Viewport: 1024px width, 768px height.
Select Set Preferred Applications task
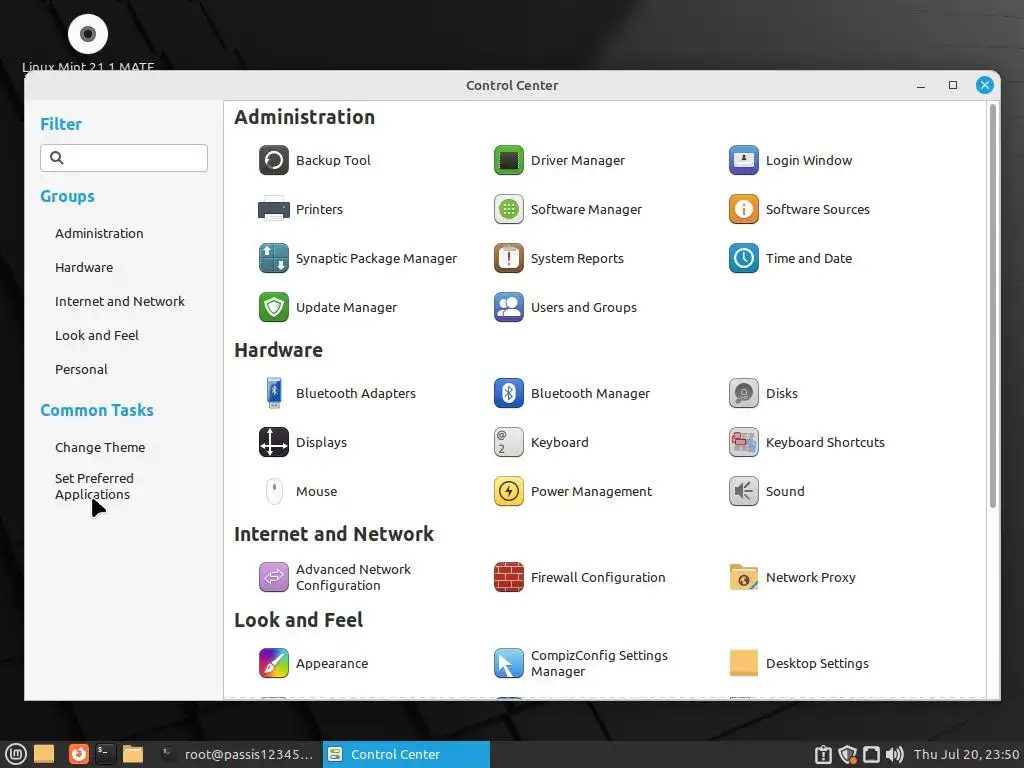click(94, 487)
